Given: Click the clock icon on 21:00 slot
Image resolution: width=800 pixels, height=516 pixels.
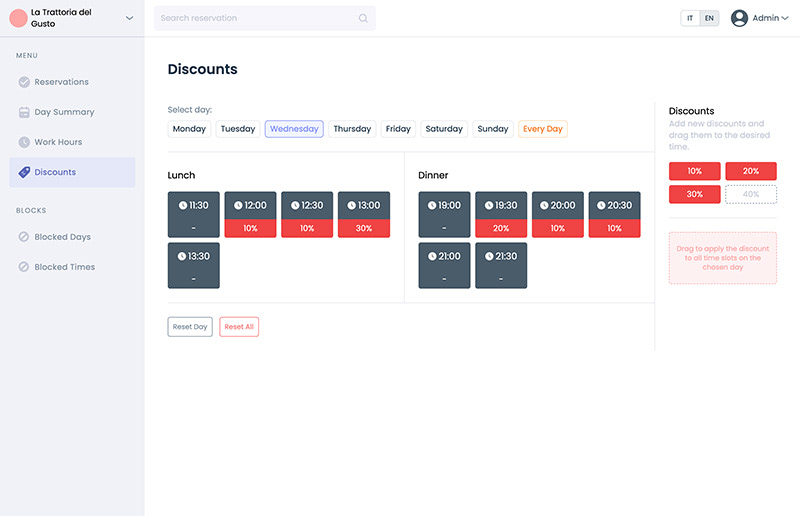Looking at the screenshot, I should pos(432,256).
